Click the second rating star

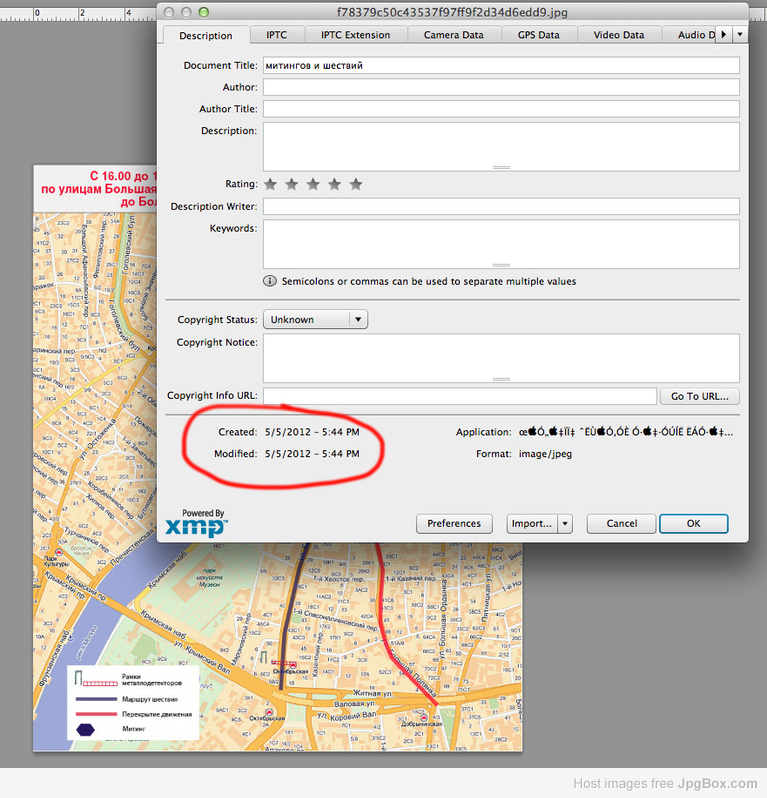(292, 184)
